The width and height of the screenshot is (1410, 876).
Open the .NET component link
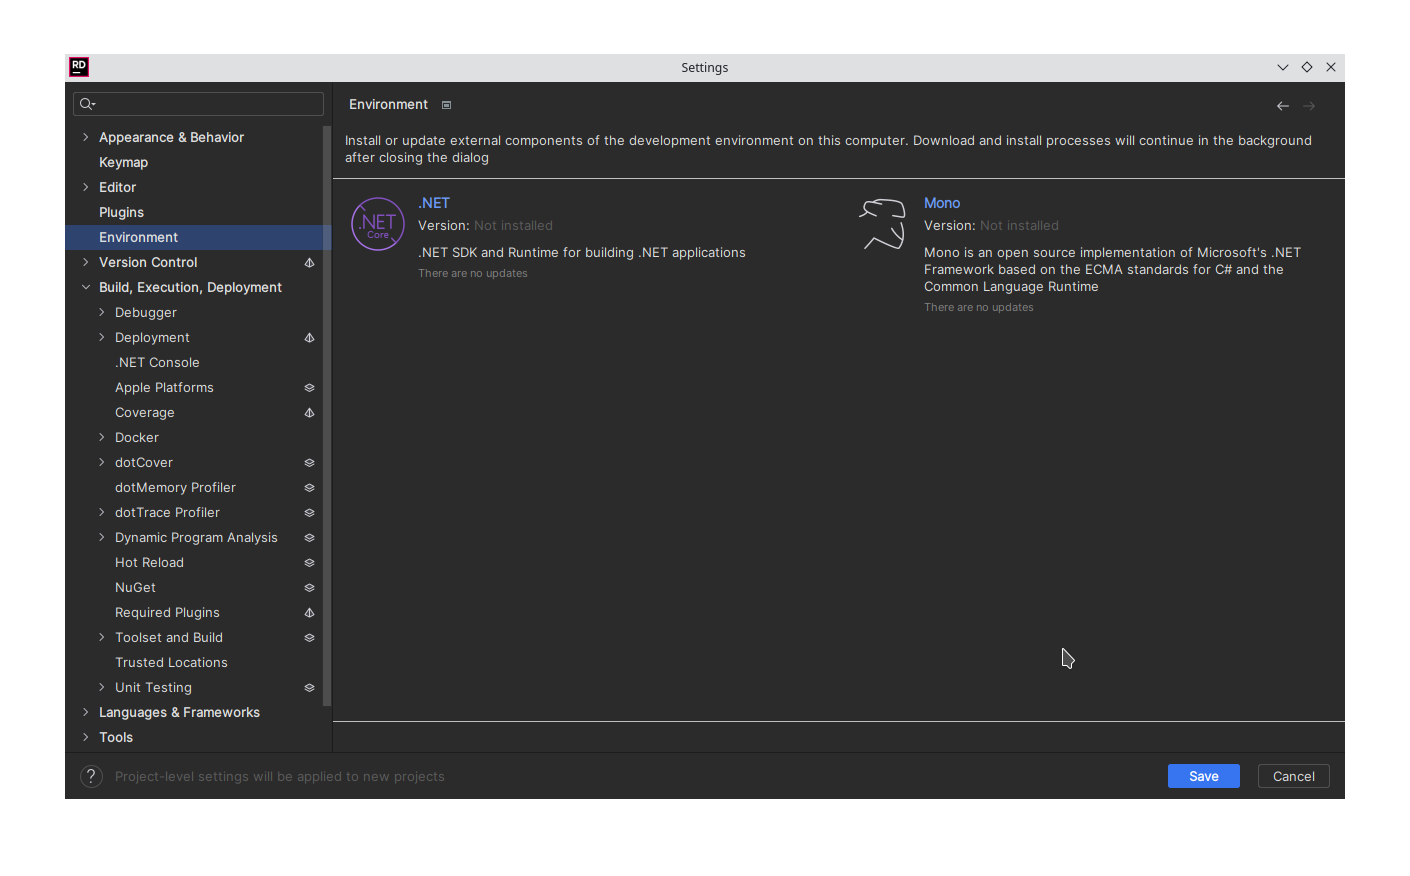click(434, 203)
